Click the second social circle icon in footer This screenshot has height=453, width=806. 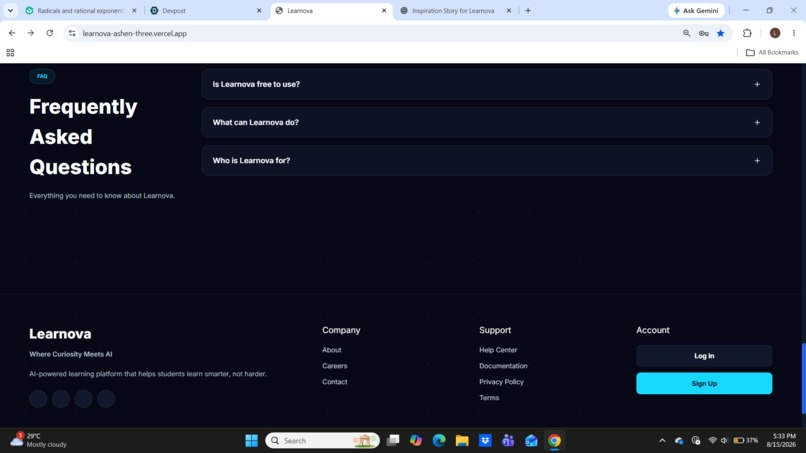pyautogui.click(x=61, y=398)
